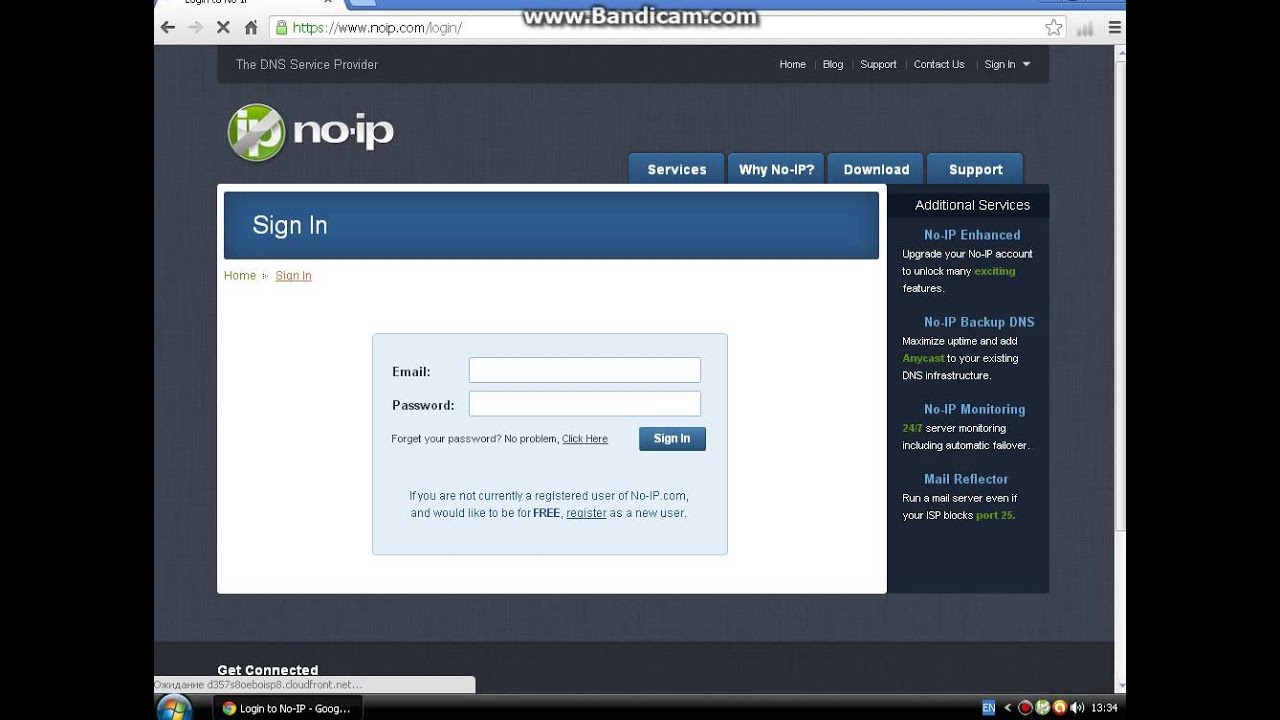Open No-IP Monitoring link
This screenshot has height=720, width=1280.
974,409
